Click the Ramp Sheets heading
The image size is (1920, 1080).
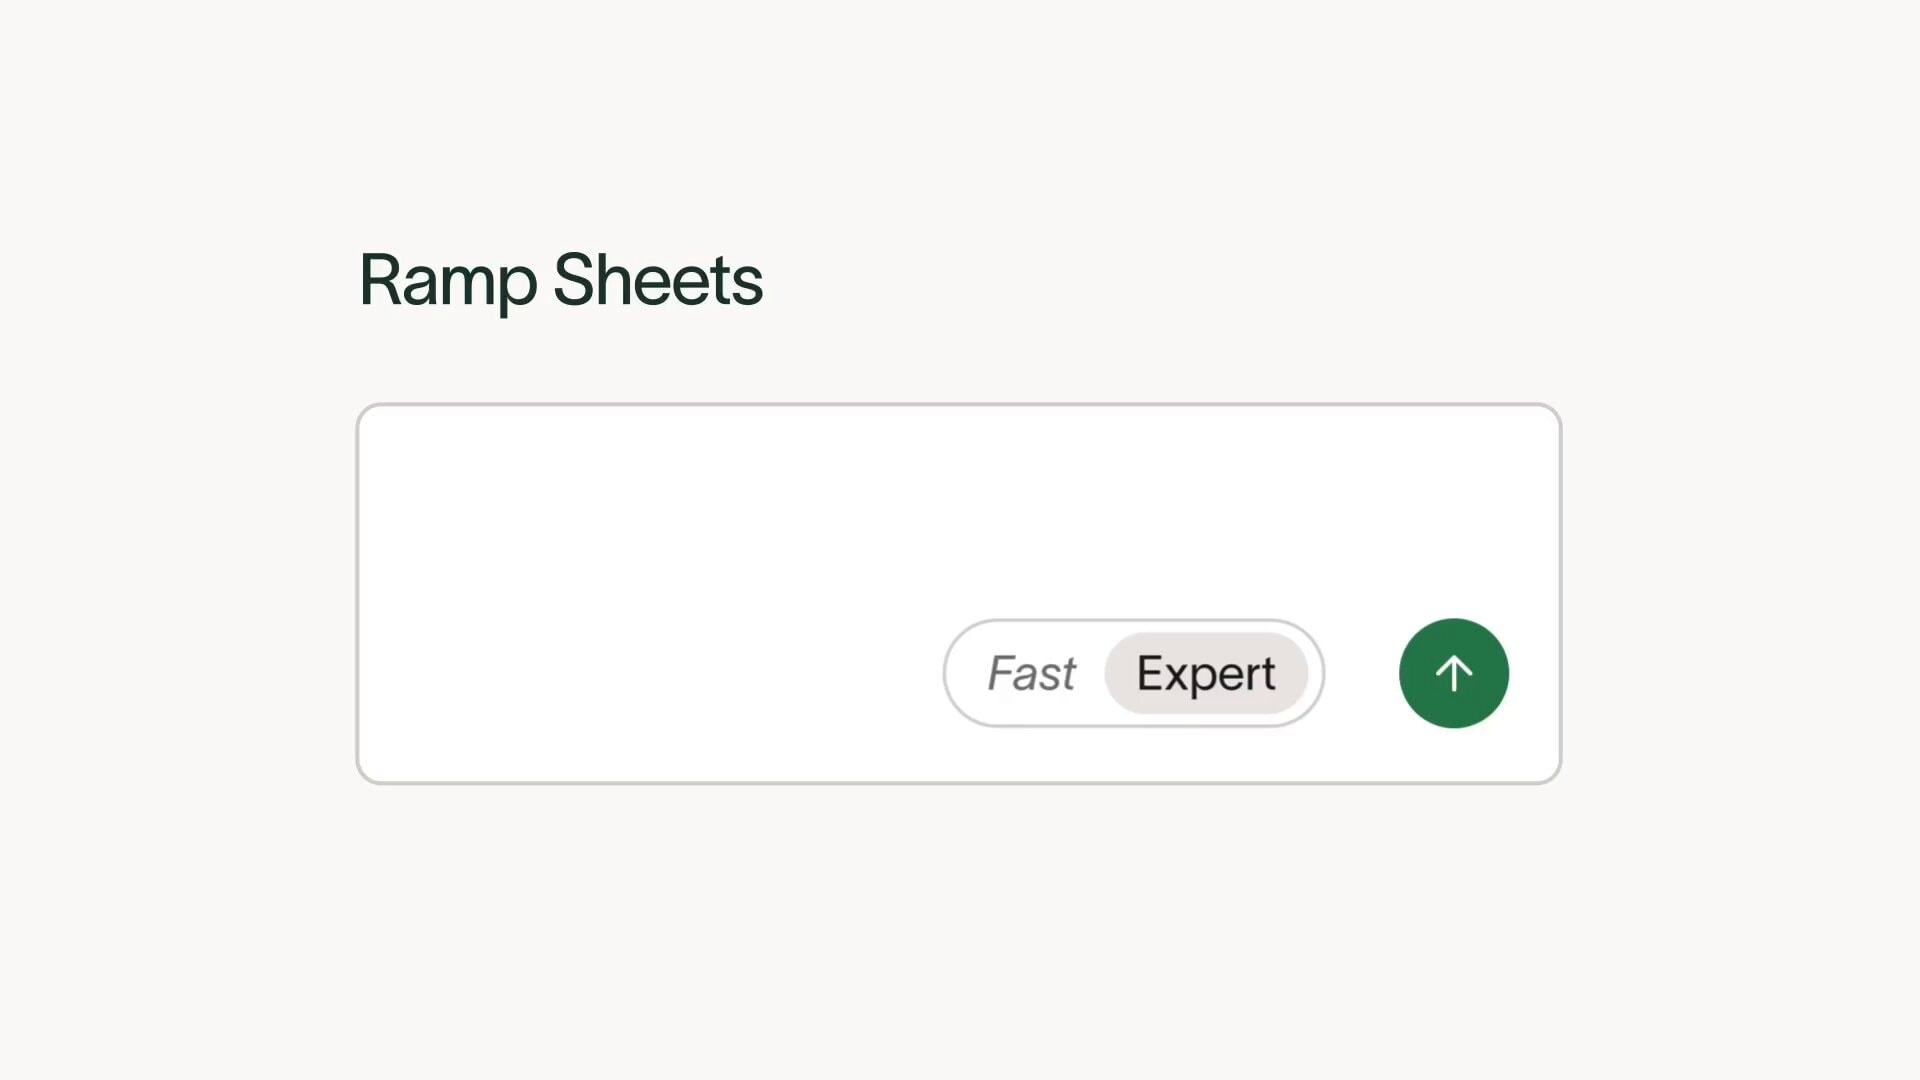pyautogui.click(x=560, y=280)
